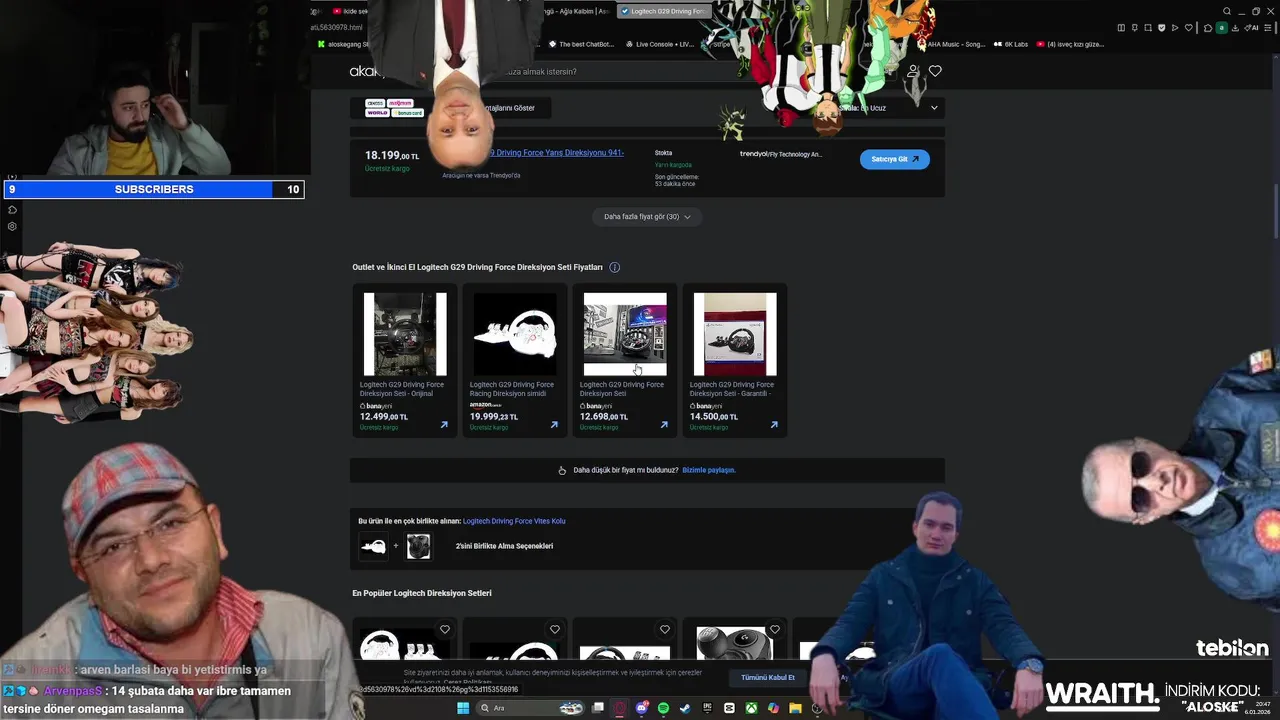Favorite the second popular Logitech set card
This screenshot has width=1280, height=720.
click(555, 630)
